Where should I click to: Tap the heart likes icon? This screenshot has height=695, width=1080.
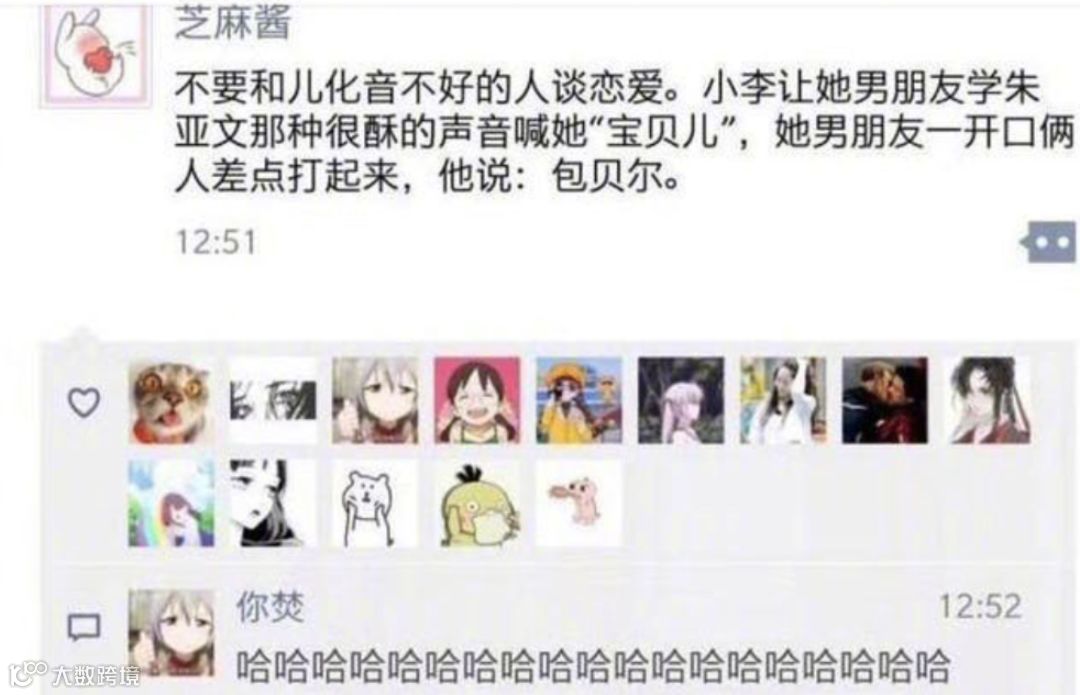[x=84, y=402]
